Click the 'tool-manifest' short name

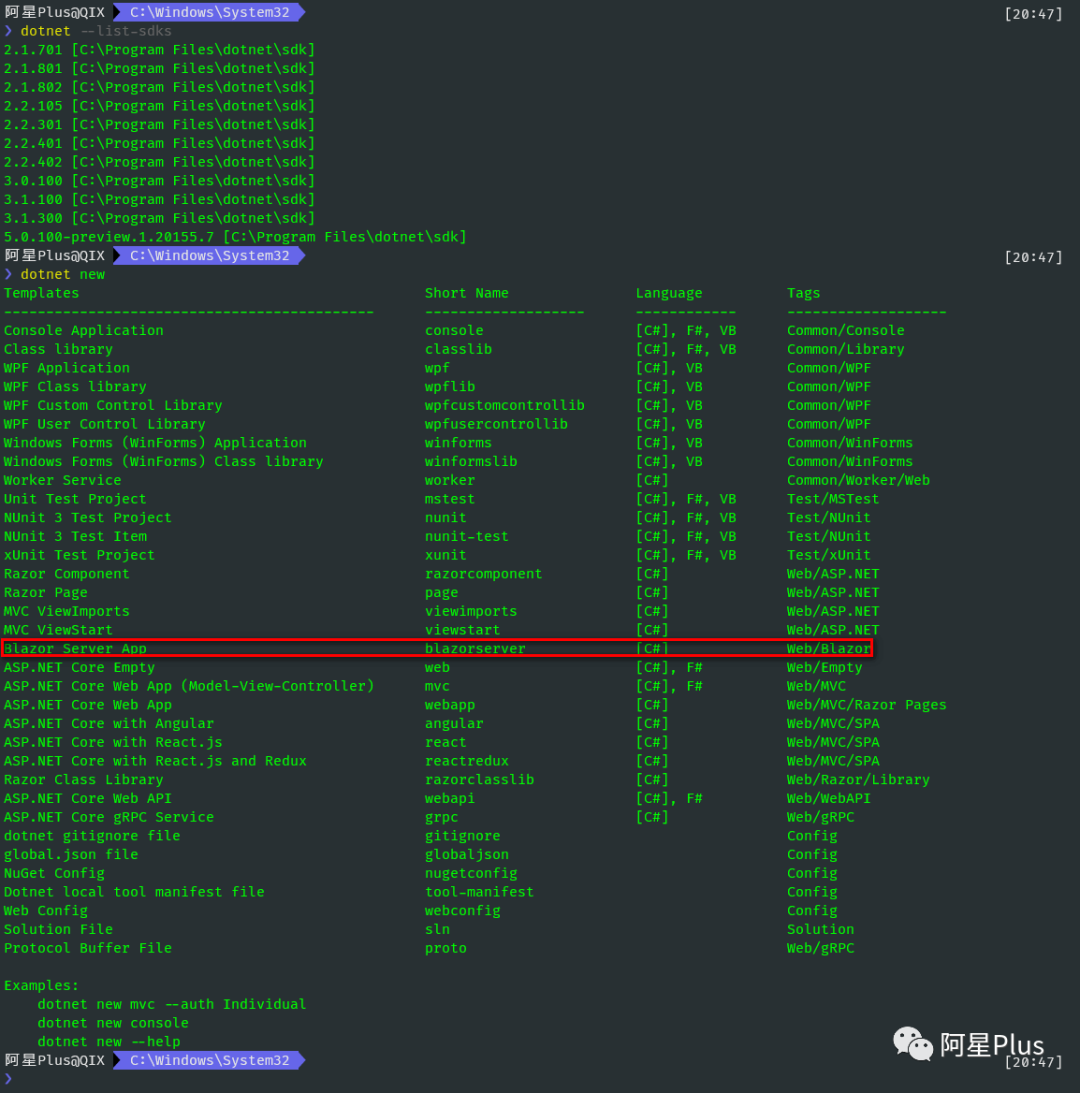coord(479,892)
